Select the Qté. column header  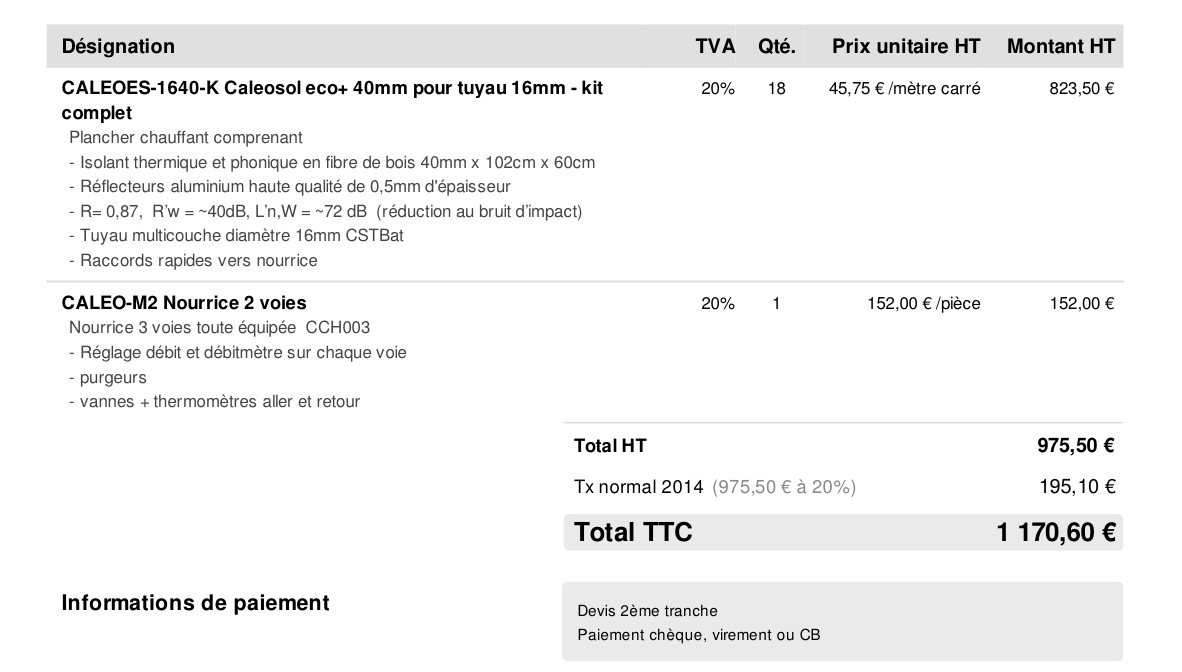777,46
